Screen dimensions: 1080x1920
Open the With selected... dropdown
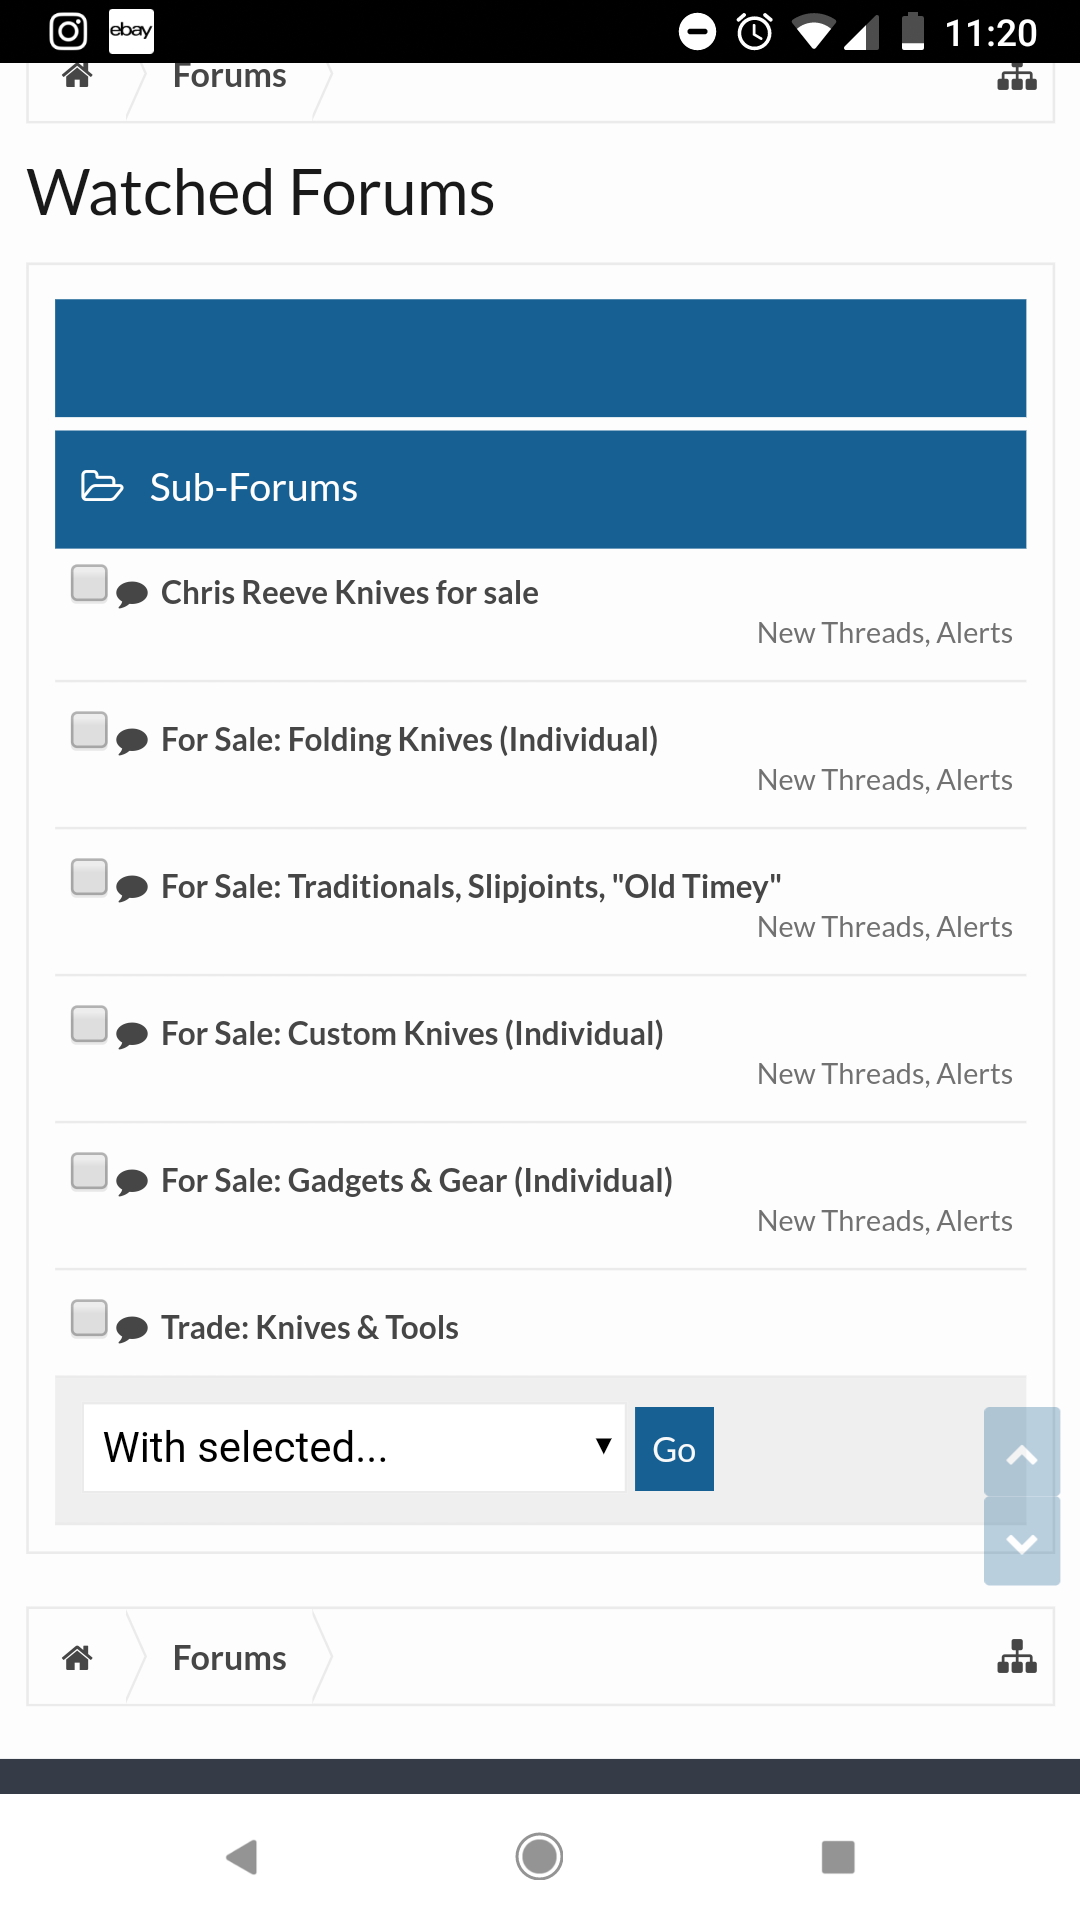pos(354,1448)
